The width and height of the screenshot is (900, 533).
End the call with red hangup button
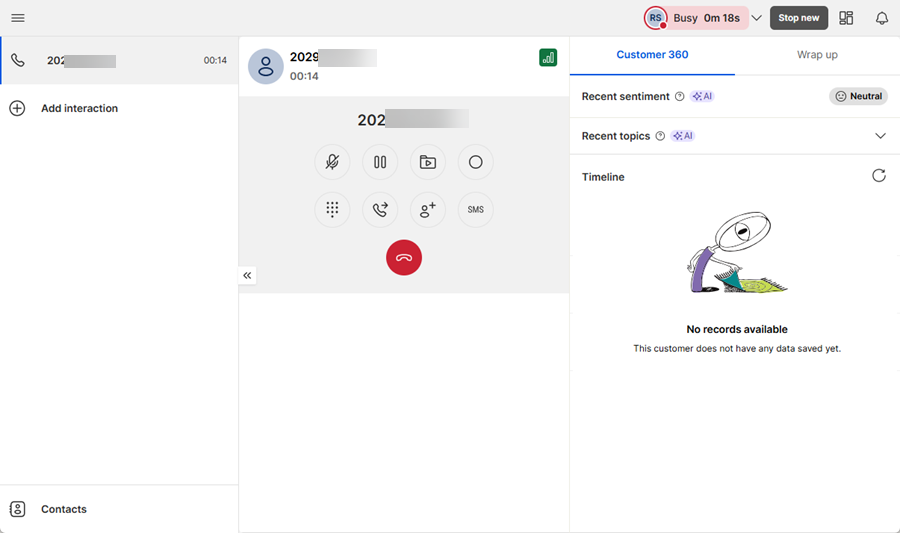404,258
